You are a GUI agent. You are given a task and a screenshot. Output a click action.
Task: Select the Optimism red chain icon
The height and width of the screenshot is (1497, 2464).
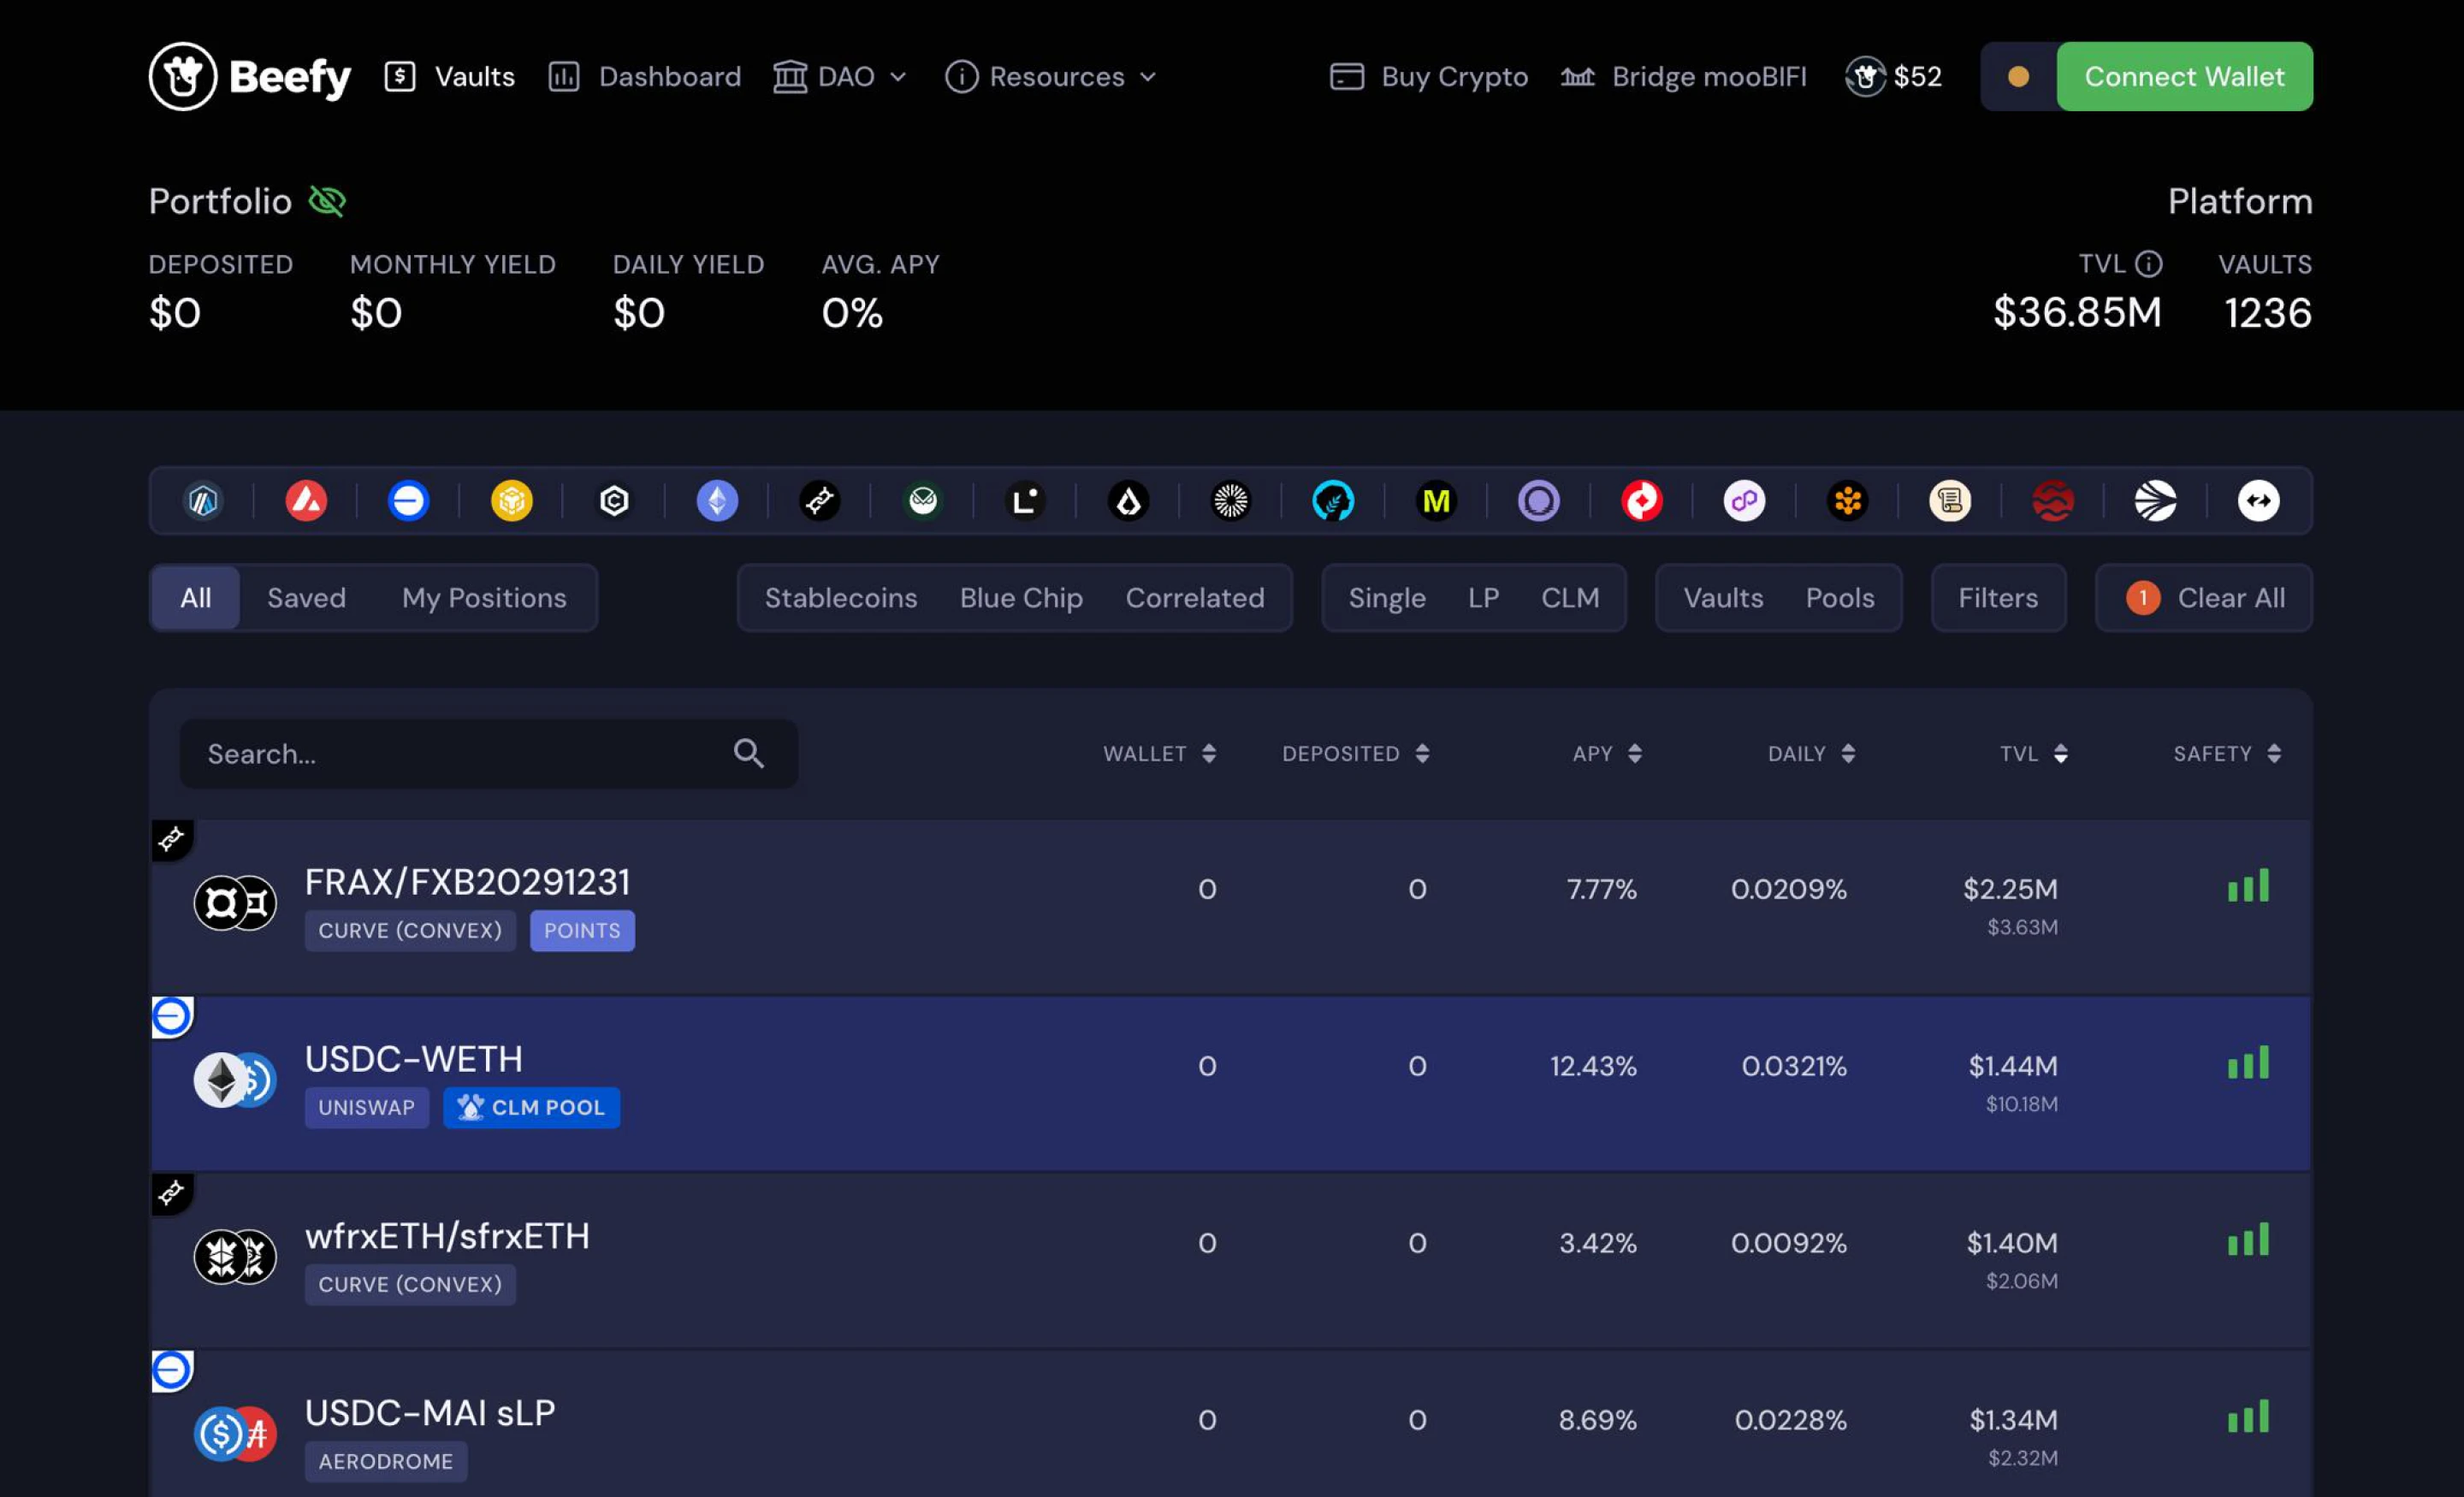click(x=1642, y=500)
